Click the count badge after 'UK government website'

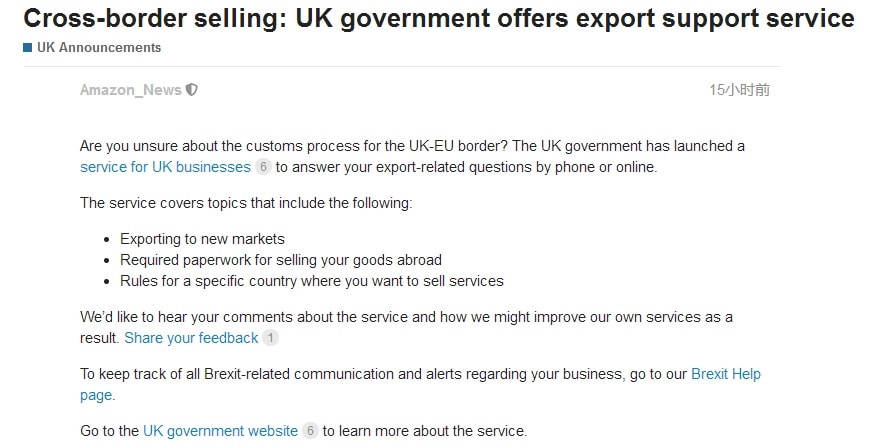[310, 431]
